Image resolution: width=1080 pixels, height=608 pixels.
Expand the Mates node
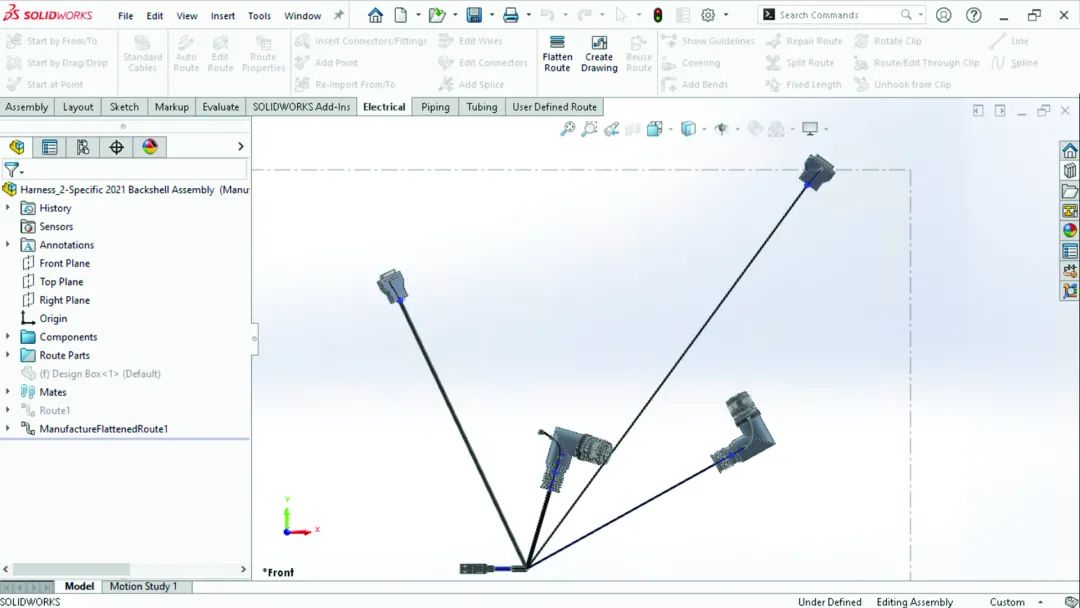pos(8,392)
